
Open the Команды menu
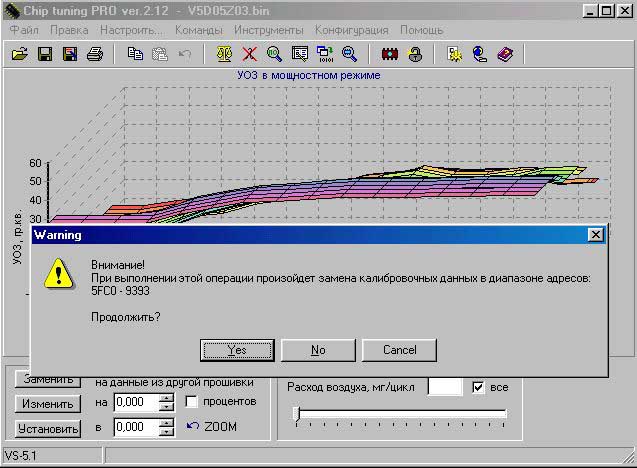click(199, 30)
